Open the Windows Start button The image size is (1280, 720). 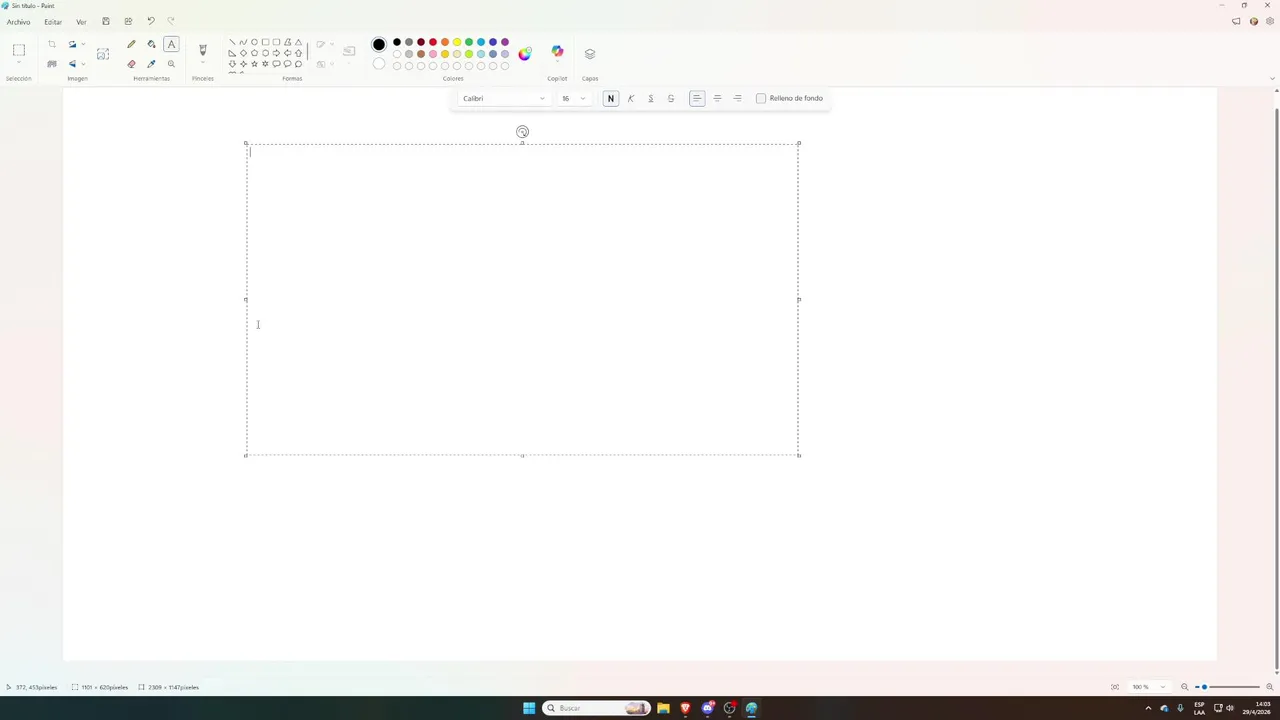click(529, 708)
